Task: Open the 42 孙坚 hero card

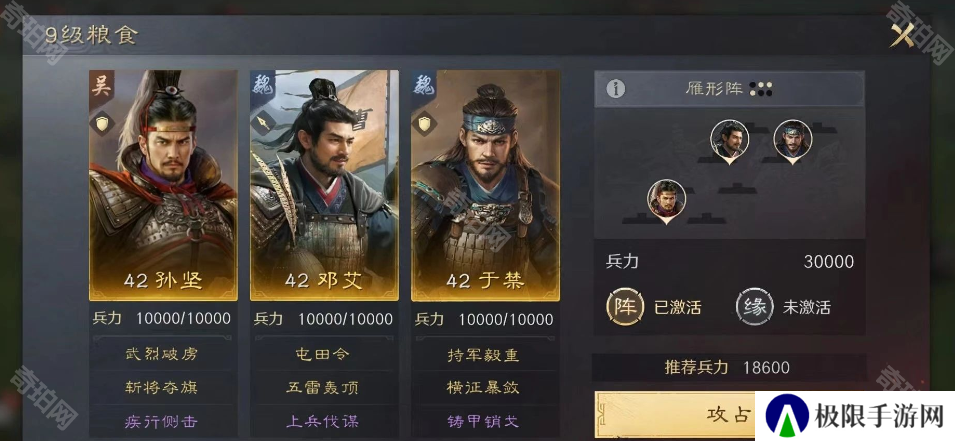Action: click(163, 185)
